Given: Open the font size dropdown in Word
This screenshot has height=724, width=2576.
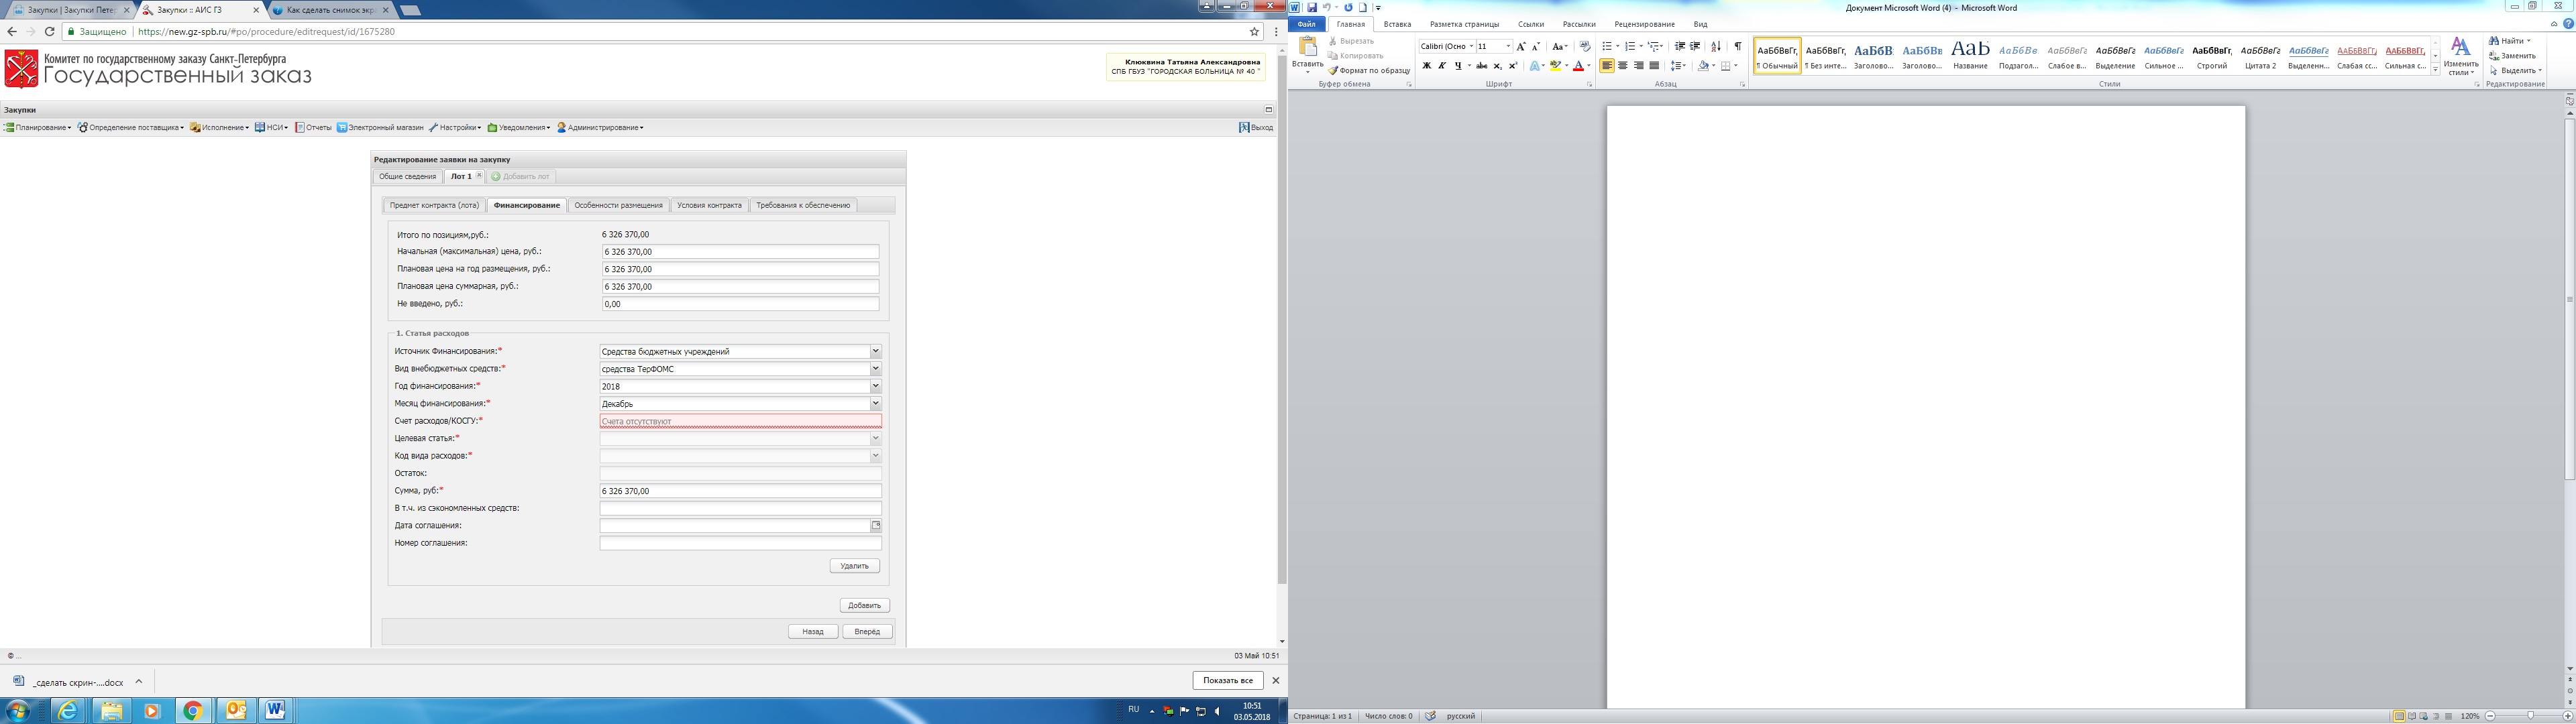Looking at the screenshot, I should (1508, 46).
